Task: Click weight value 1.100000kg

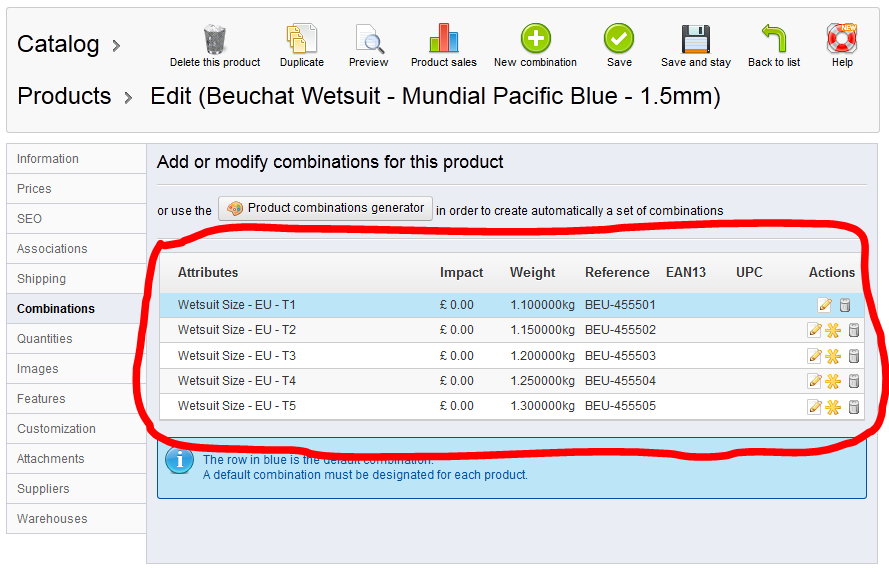Action: tap(543, 305)
